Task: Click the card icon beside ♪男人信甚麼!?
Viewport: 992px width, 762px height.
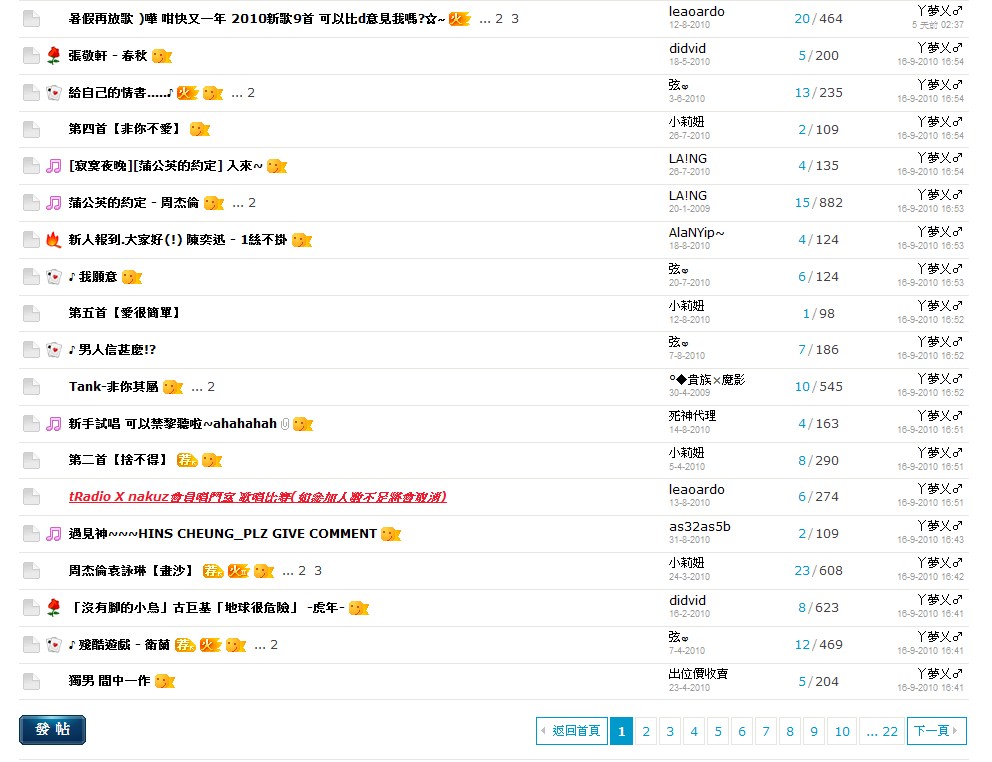Action: tap(54, 350)
